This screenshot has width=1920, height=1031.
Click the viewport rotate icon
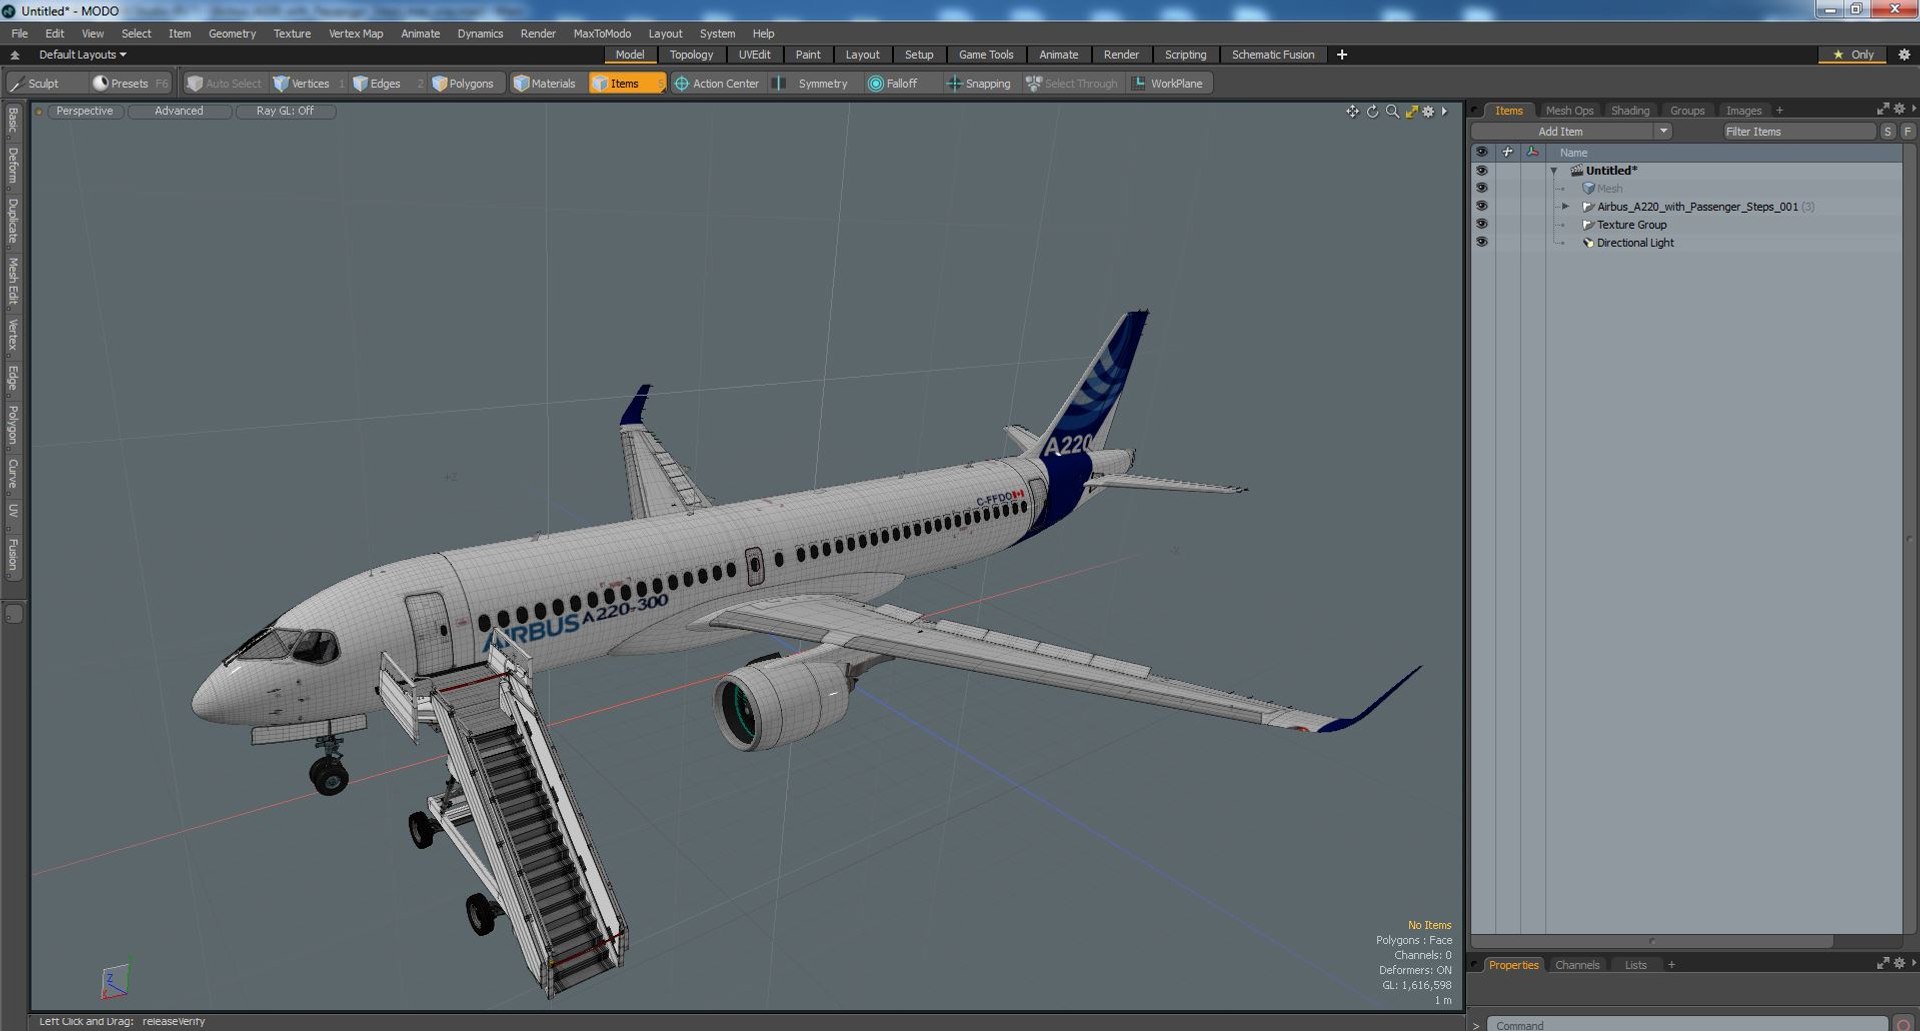pos(1372,111)
